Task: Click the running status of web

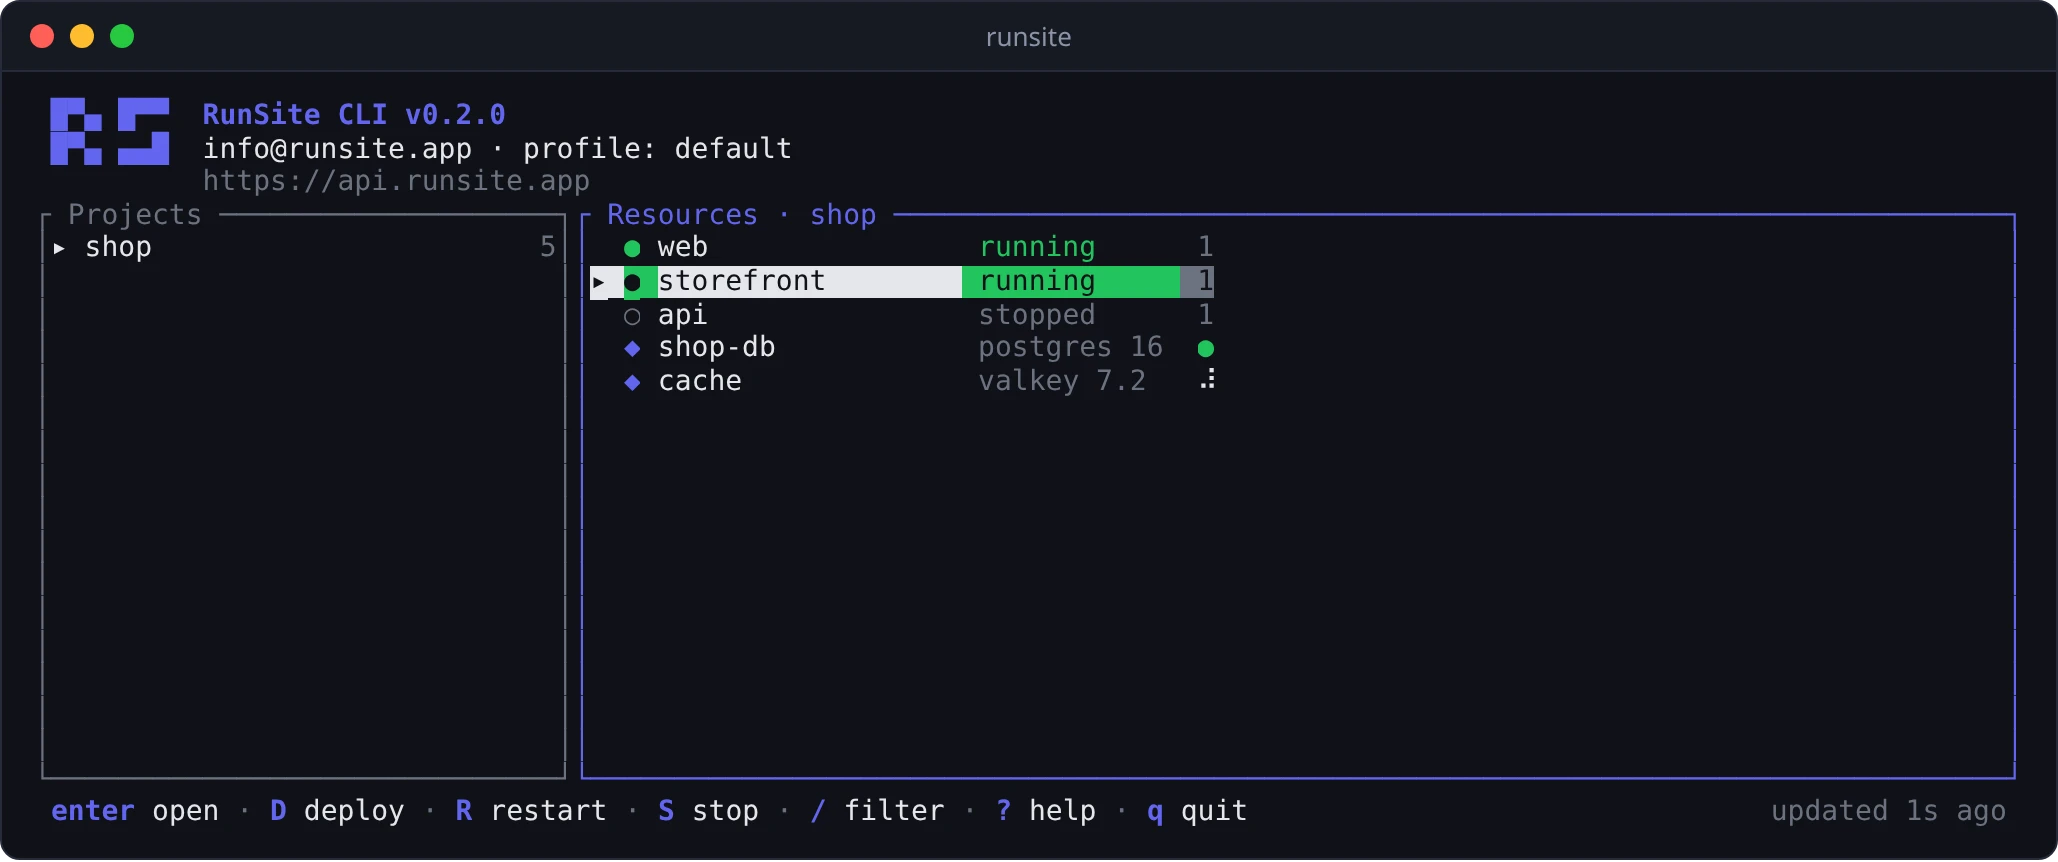Action: (1037, 247)
